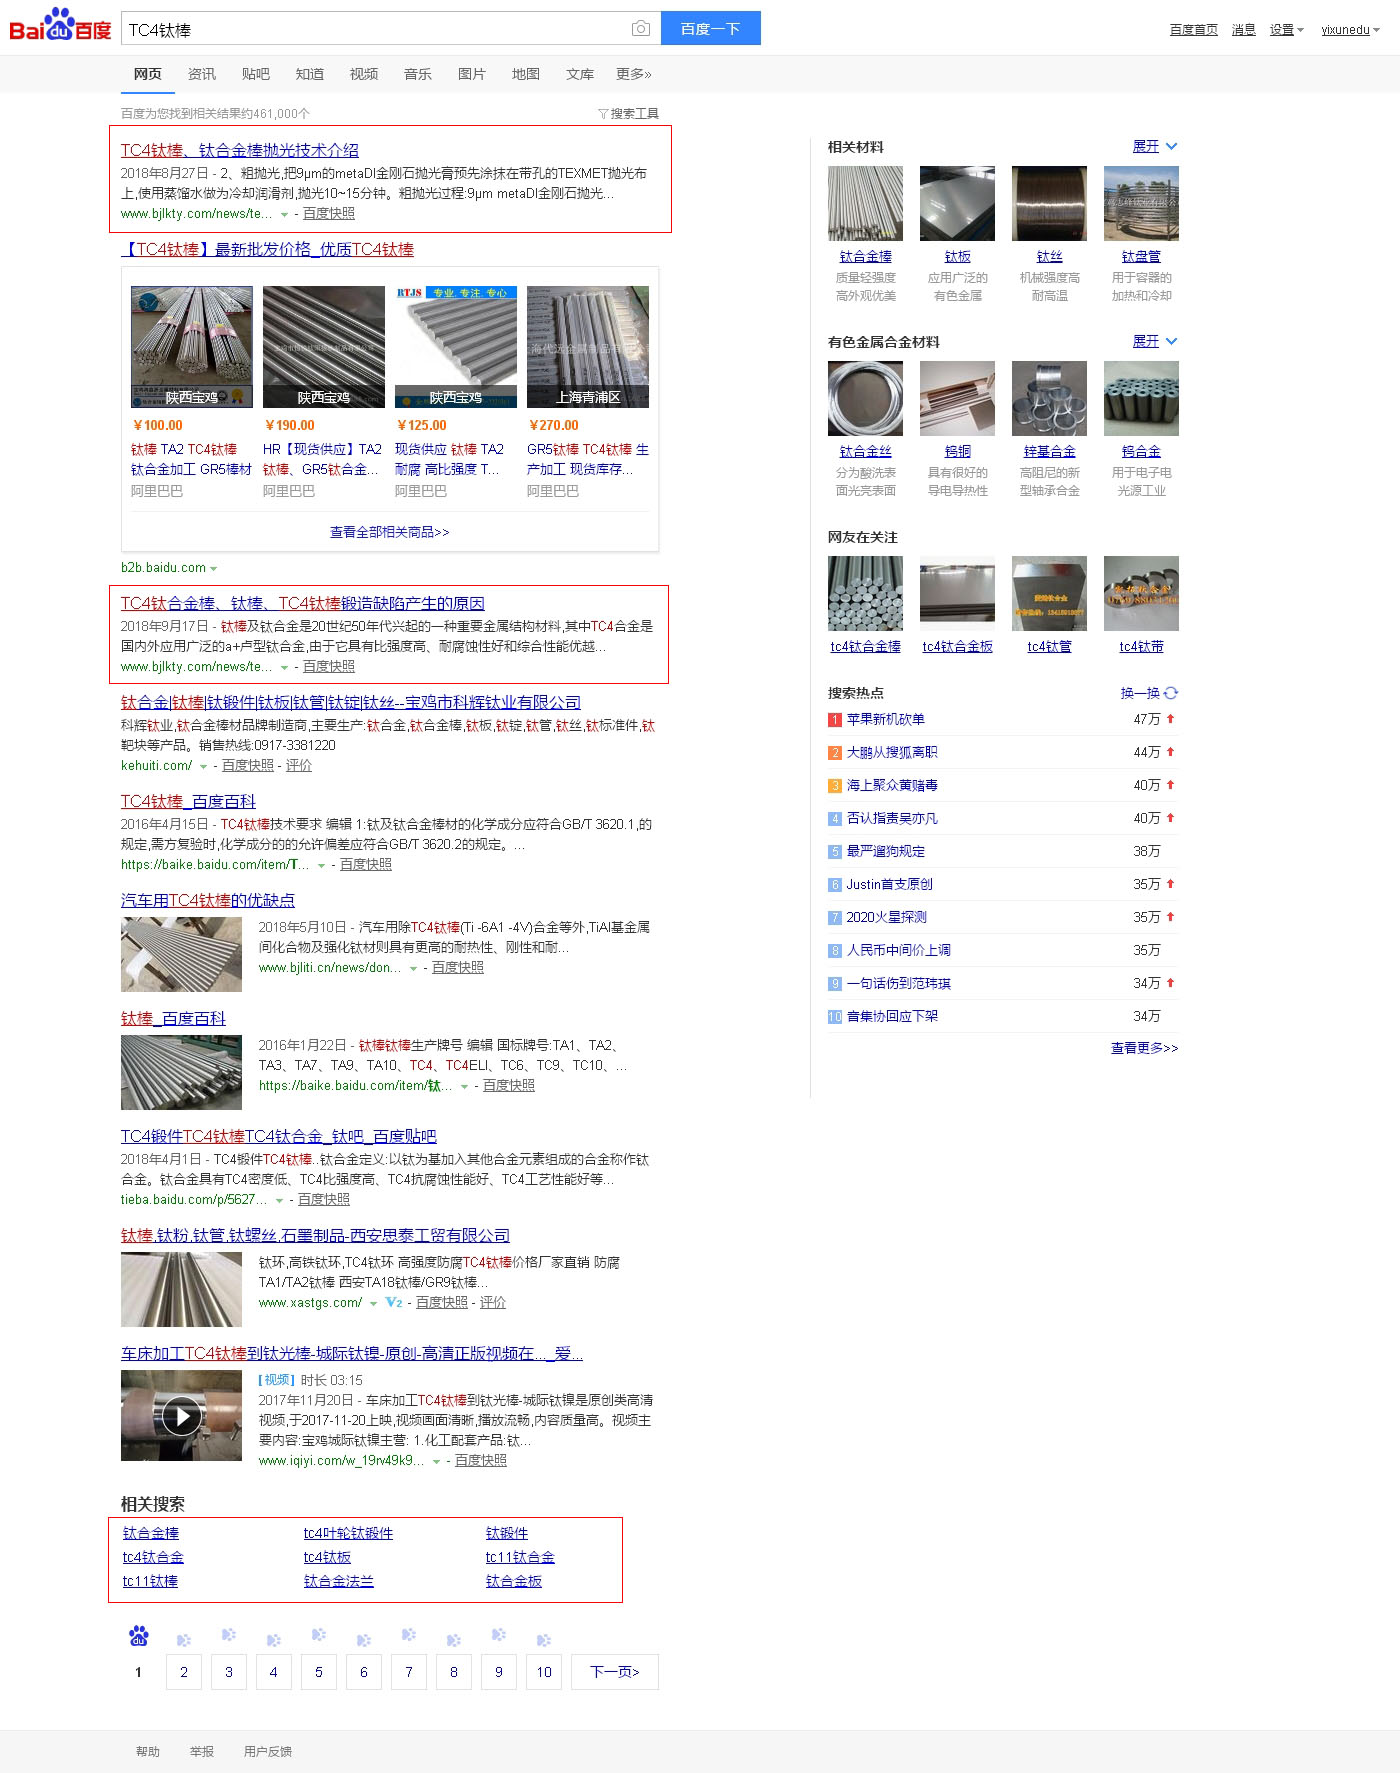Viewport: 1400px width, 1773px height.
Task: Go to results page 10
Action: pyautogui.click(x=544, y=1672)
